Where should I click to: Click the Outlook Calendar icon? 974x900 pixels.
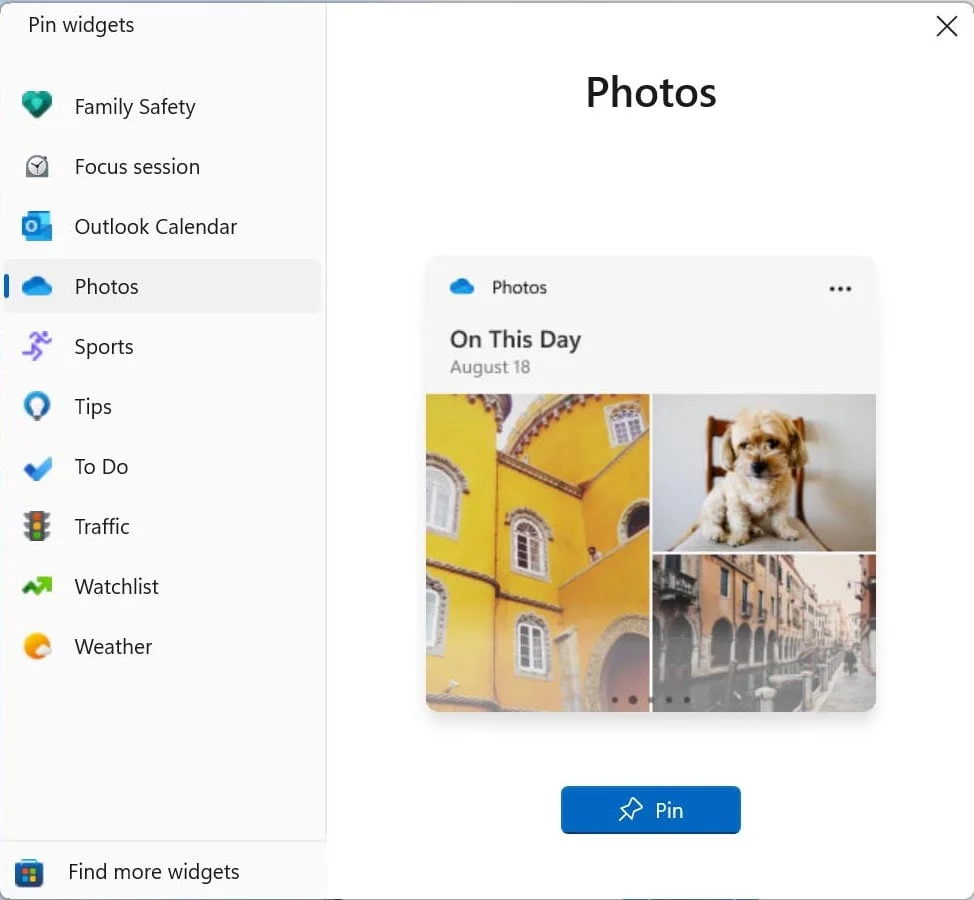pos(37,226)
